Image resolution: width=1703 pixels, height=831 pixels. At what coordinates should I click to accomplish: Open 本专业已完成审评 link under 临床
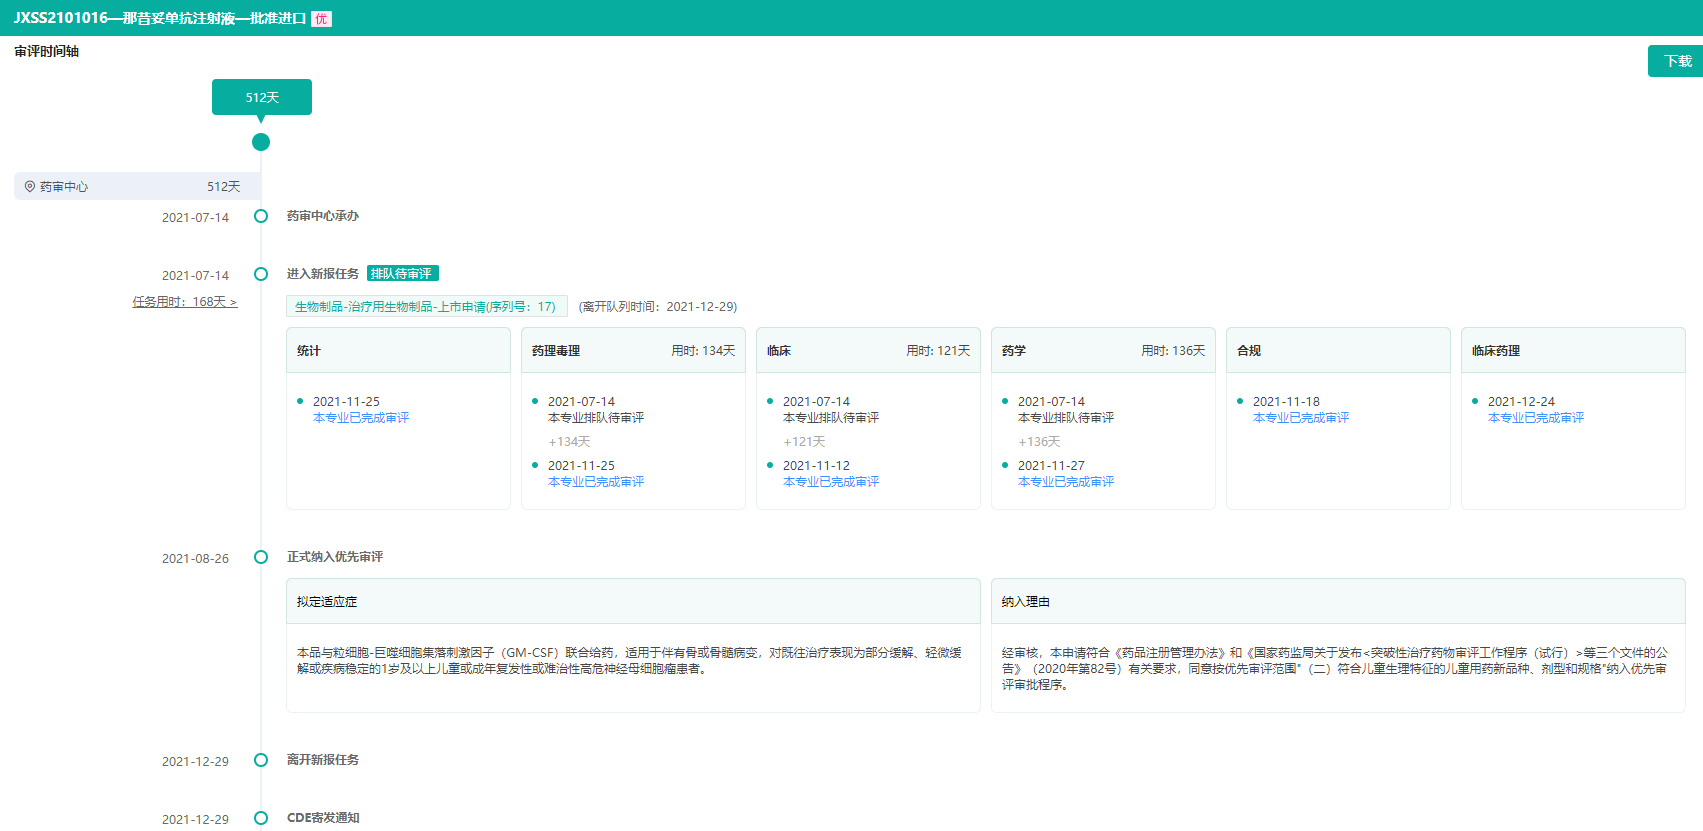click(x=831, y=482)
